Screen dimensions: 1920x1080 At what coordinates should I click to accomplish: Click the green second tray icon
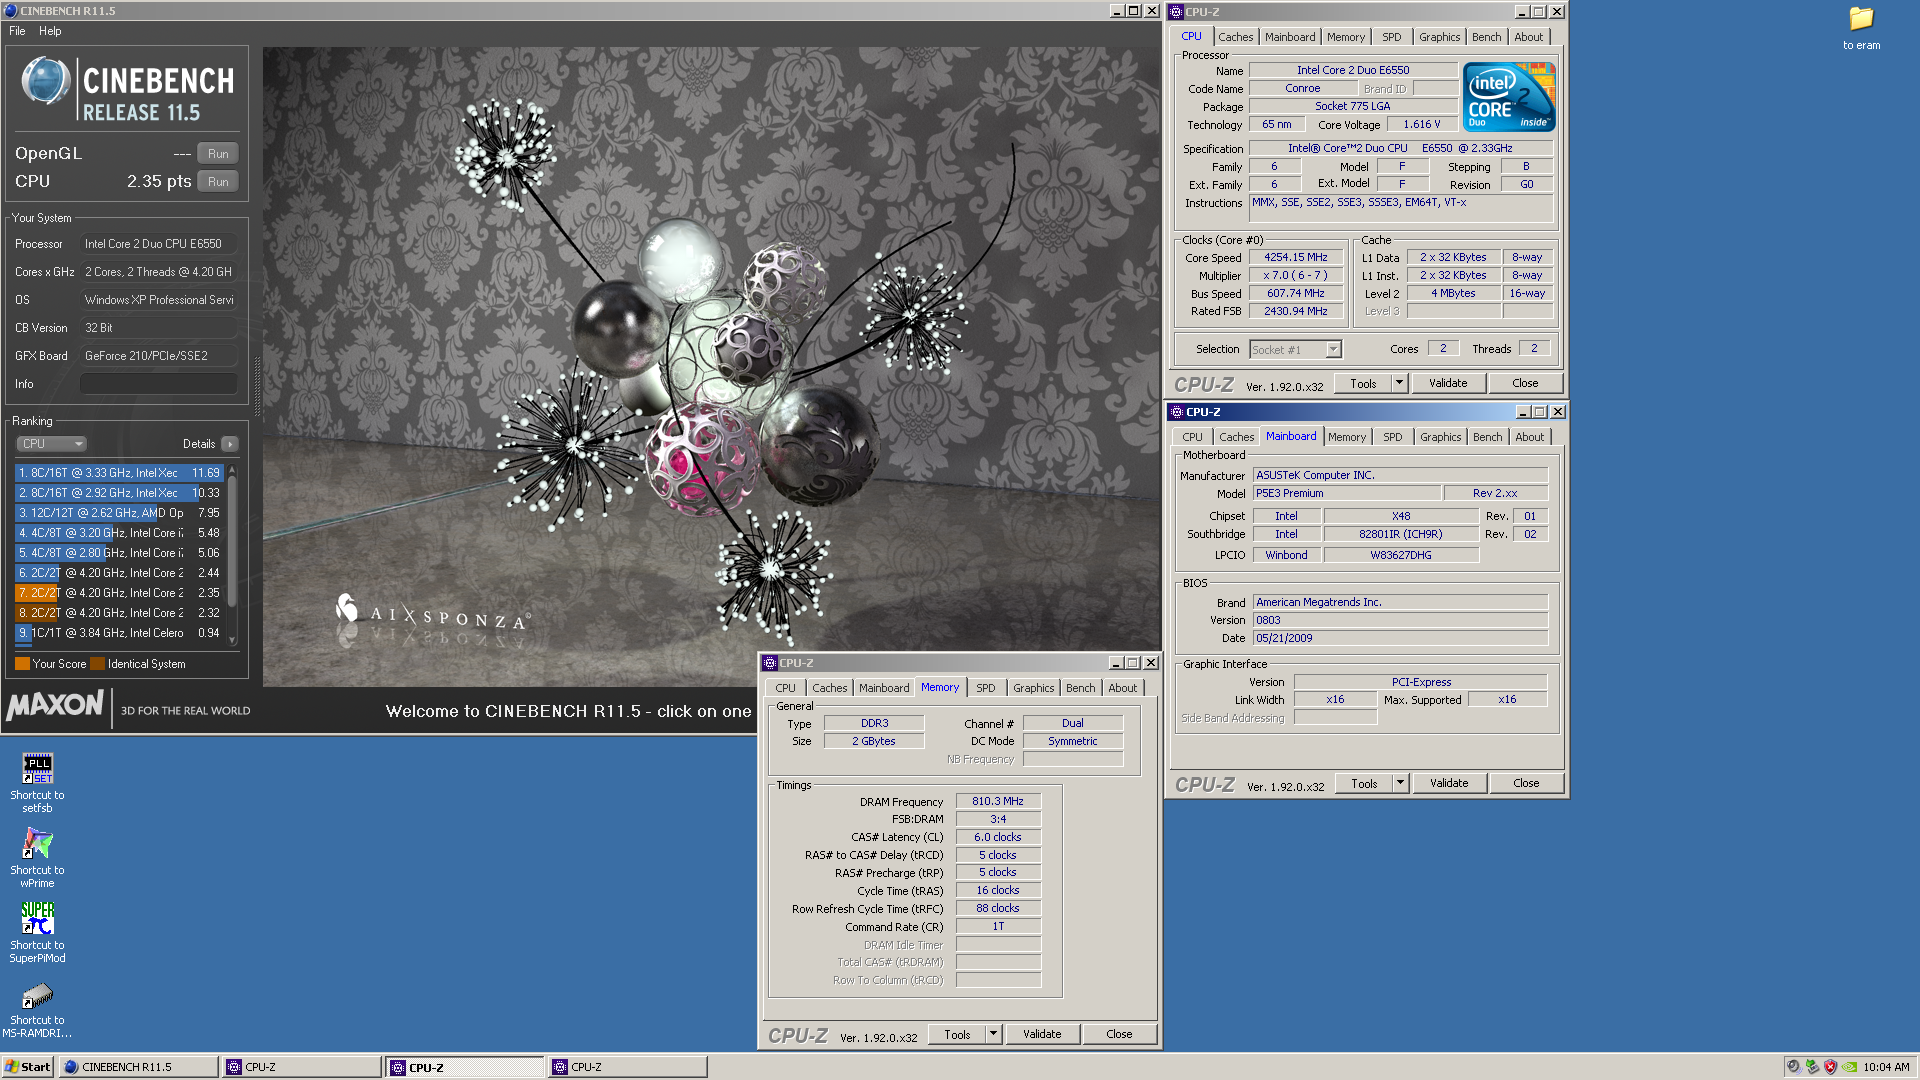click(1812, 1067)
